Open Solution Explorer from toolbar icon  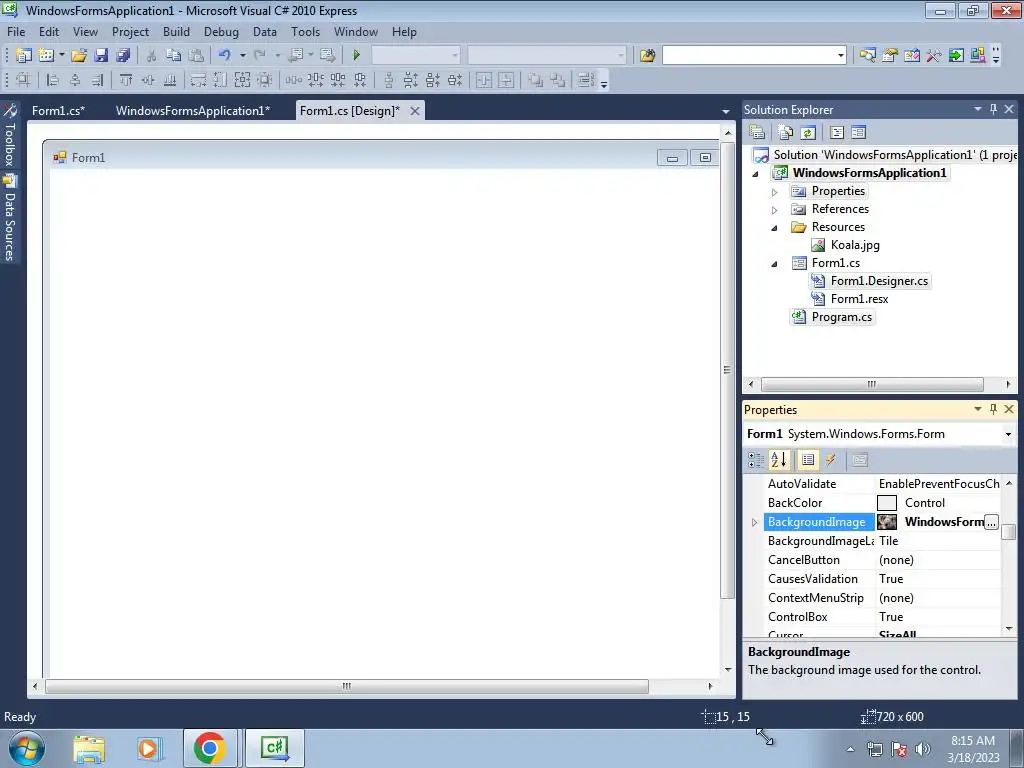867,56
